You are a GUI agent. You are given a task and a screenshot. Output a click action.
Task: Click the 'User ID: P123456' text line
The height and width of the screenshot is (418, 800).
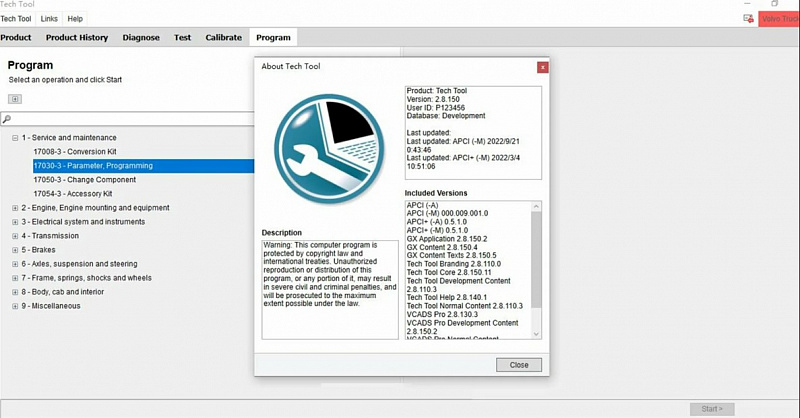(x=436, y=108)
